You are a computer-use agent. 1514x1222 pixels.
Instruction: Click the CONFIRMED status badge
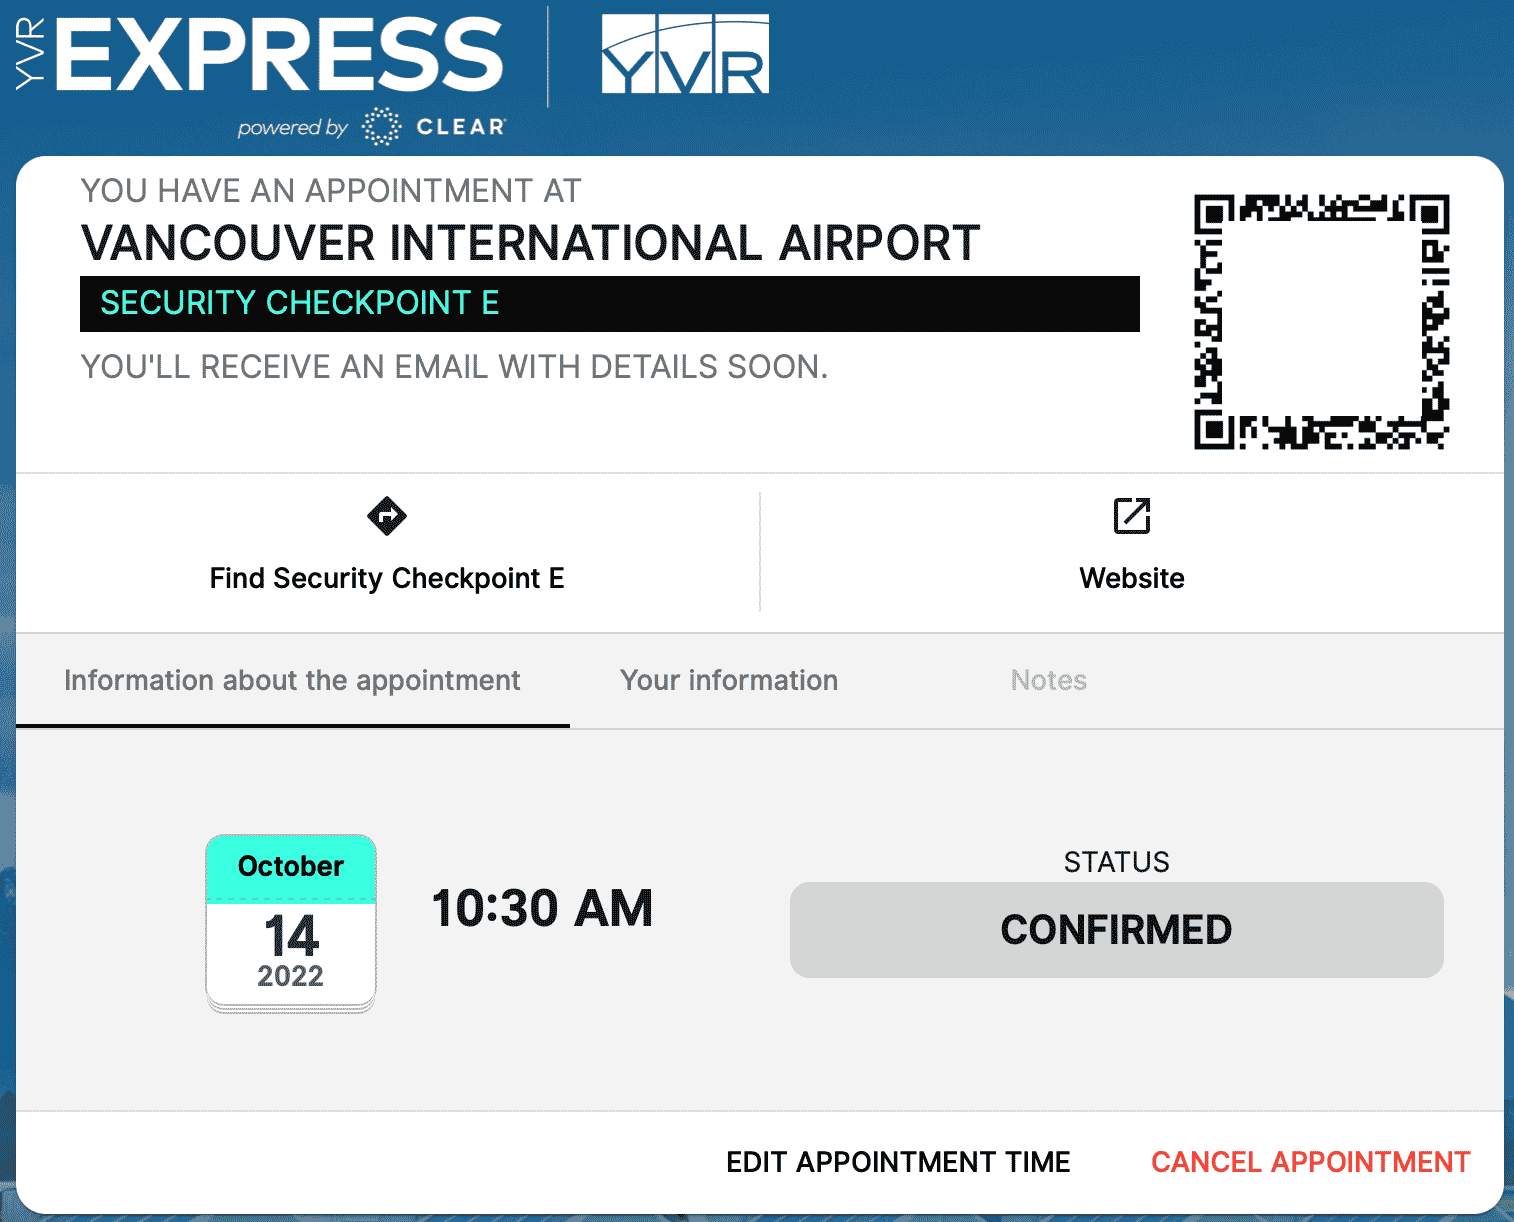pos(1116,930)
